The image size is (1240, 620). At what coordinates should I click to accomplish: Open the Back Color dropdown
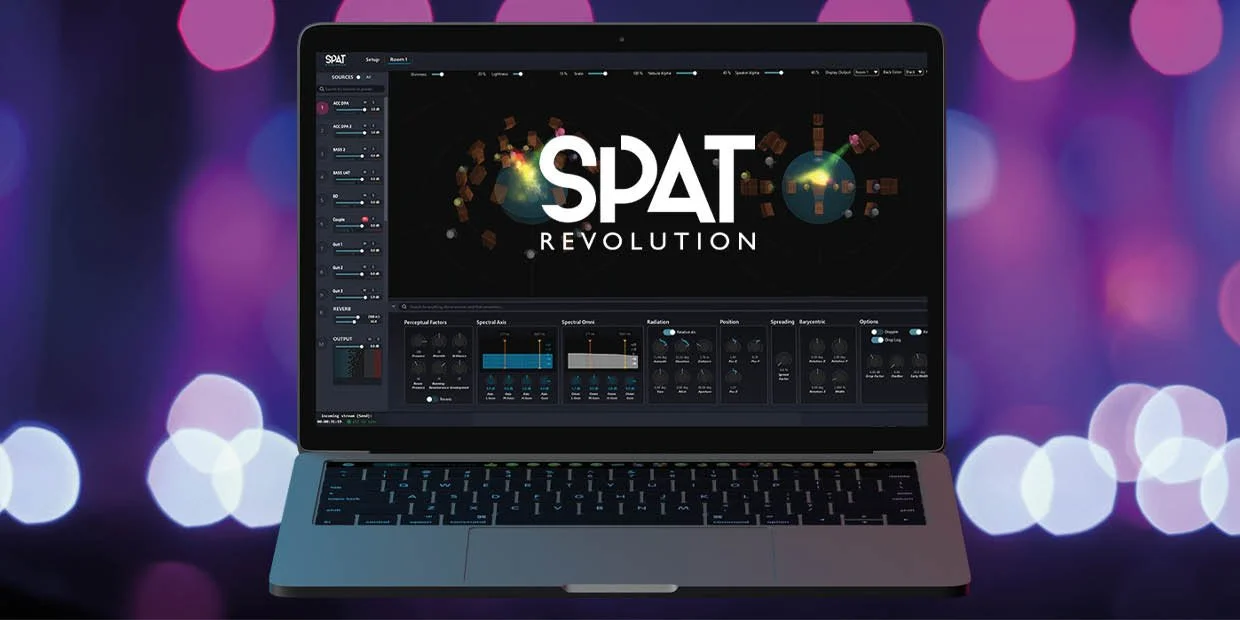click(x=914, y=72)
